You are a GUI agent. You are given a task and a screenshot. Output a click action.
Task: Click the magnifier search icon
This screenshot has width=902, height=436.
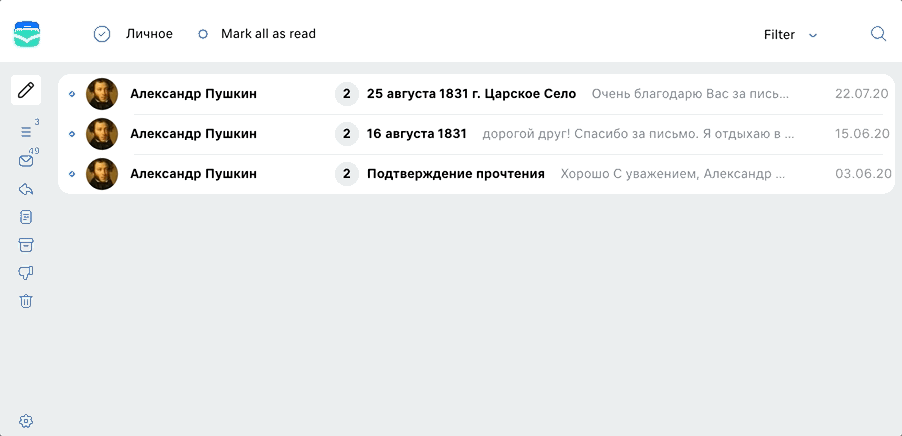[878, 34]
